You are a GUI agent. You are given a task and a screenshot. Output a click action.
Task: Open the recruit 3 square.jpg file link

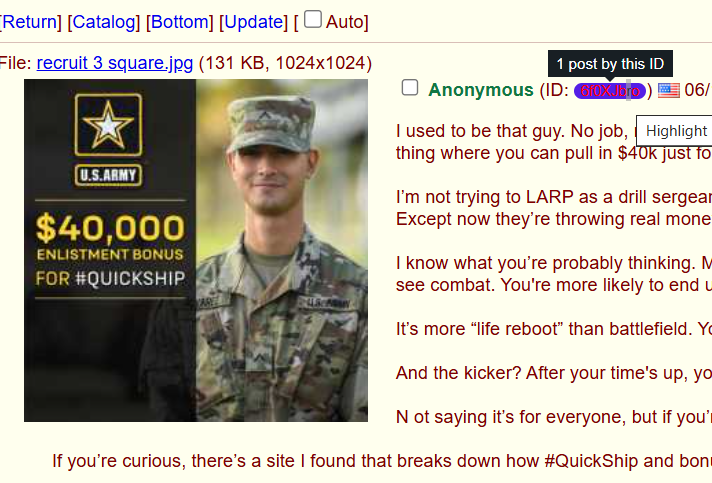(115, 63)
